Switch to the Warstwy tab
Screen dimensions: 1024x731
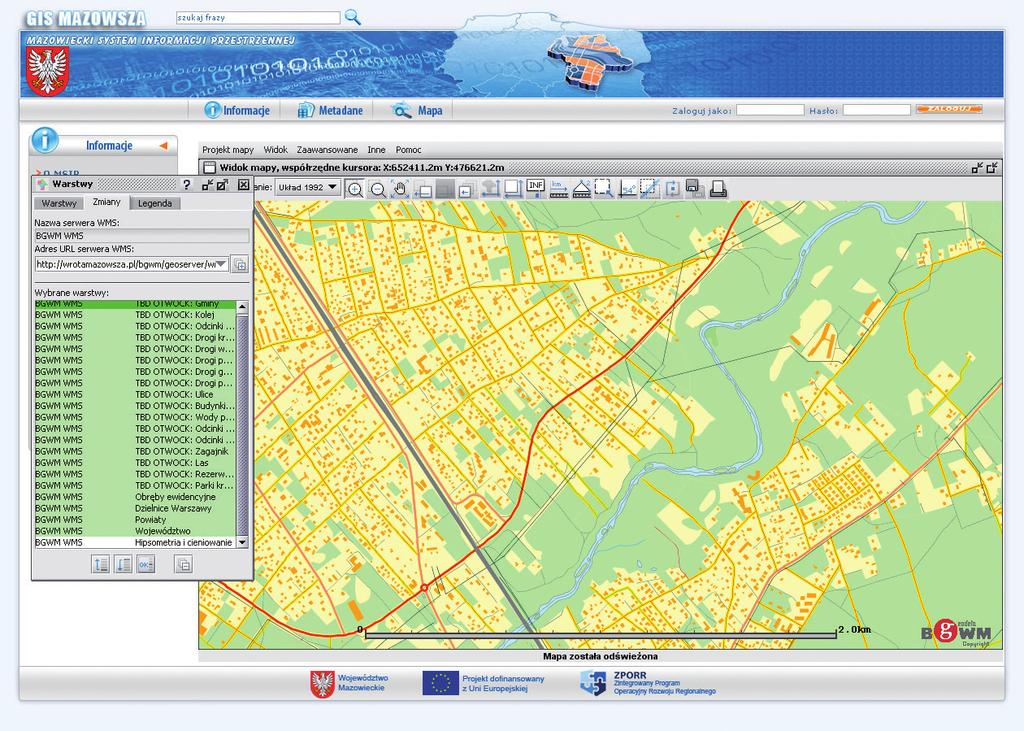tap(59, 203)
